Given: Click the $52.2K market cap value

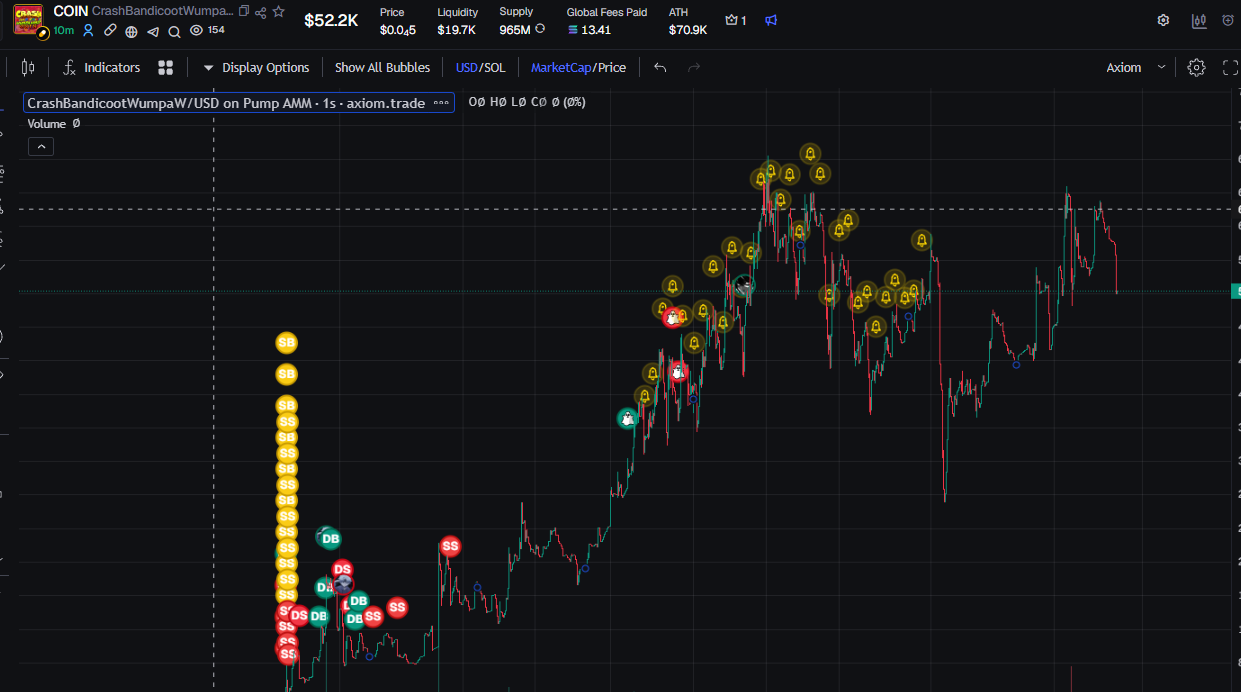Looking at the screenshot, I should 331,20.
